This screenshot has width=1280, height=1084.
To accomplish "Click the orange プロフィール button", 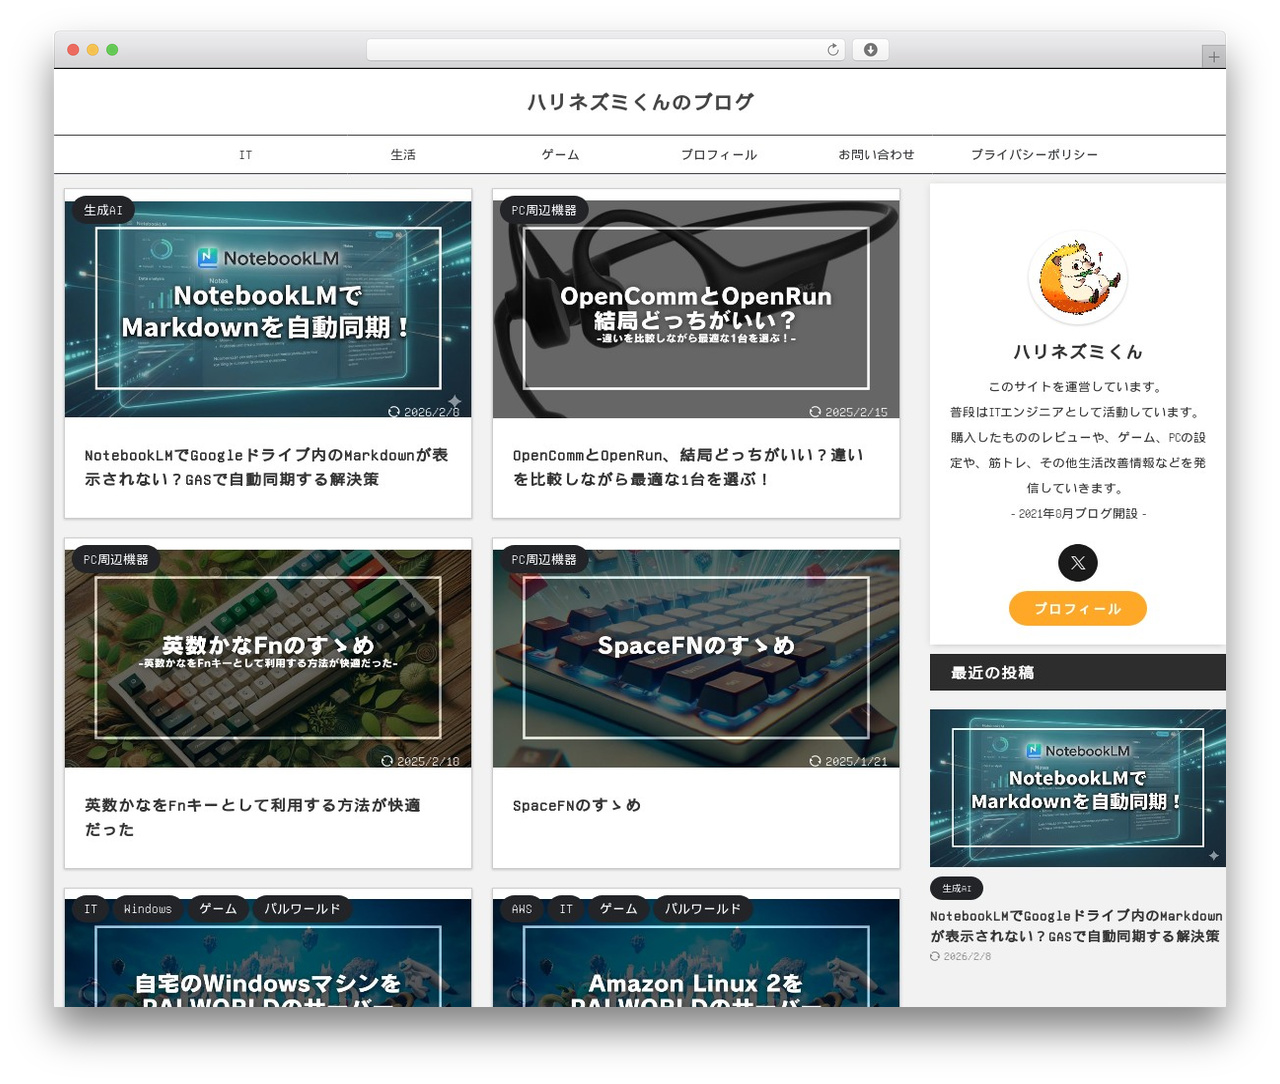I will point(1078,608).
